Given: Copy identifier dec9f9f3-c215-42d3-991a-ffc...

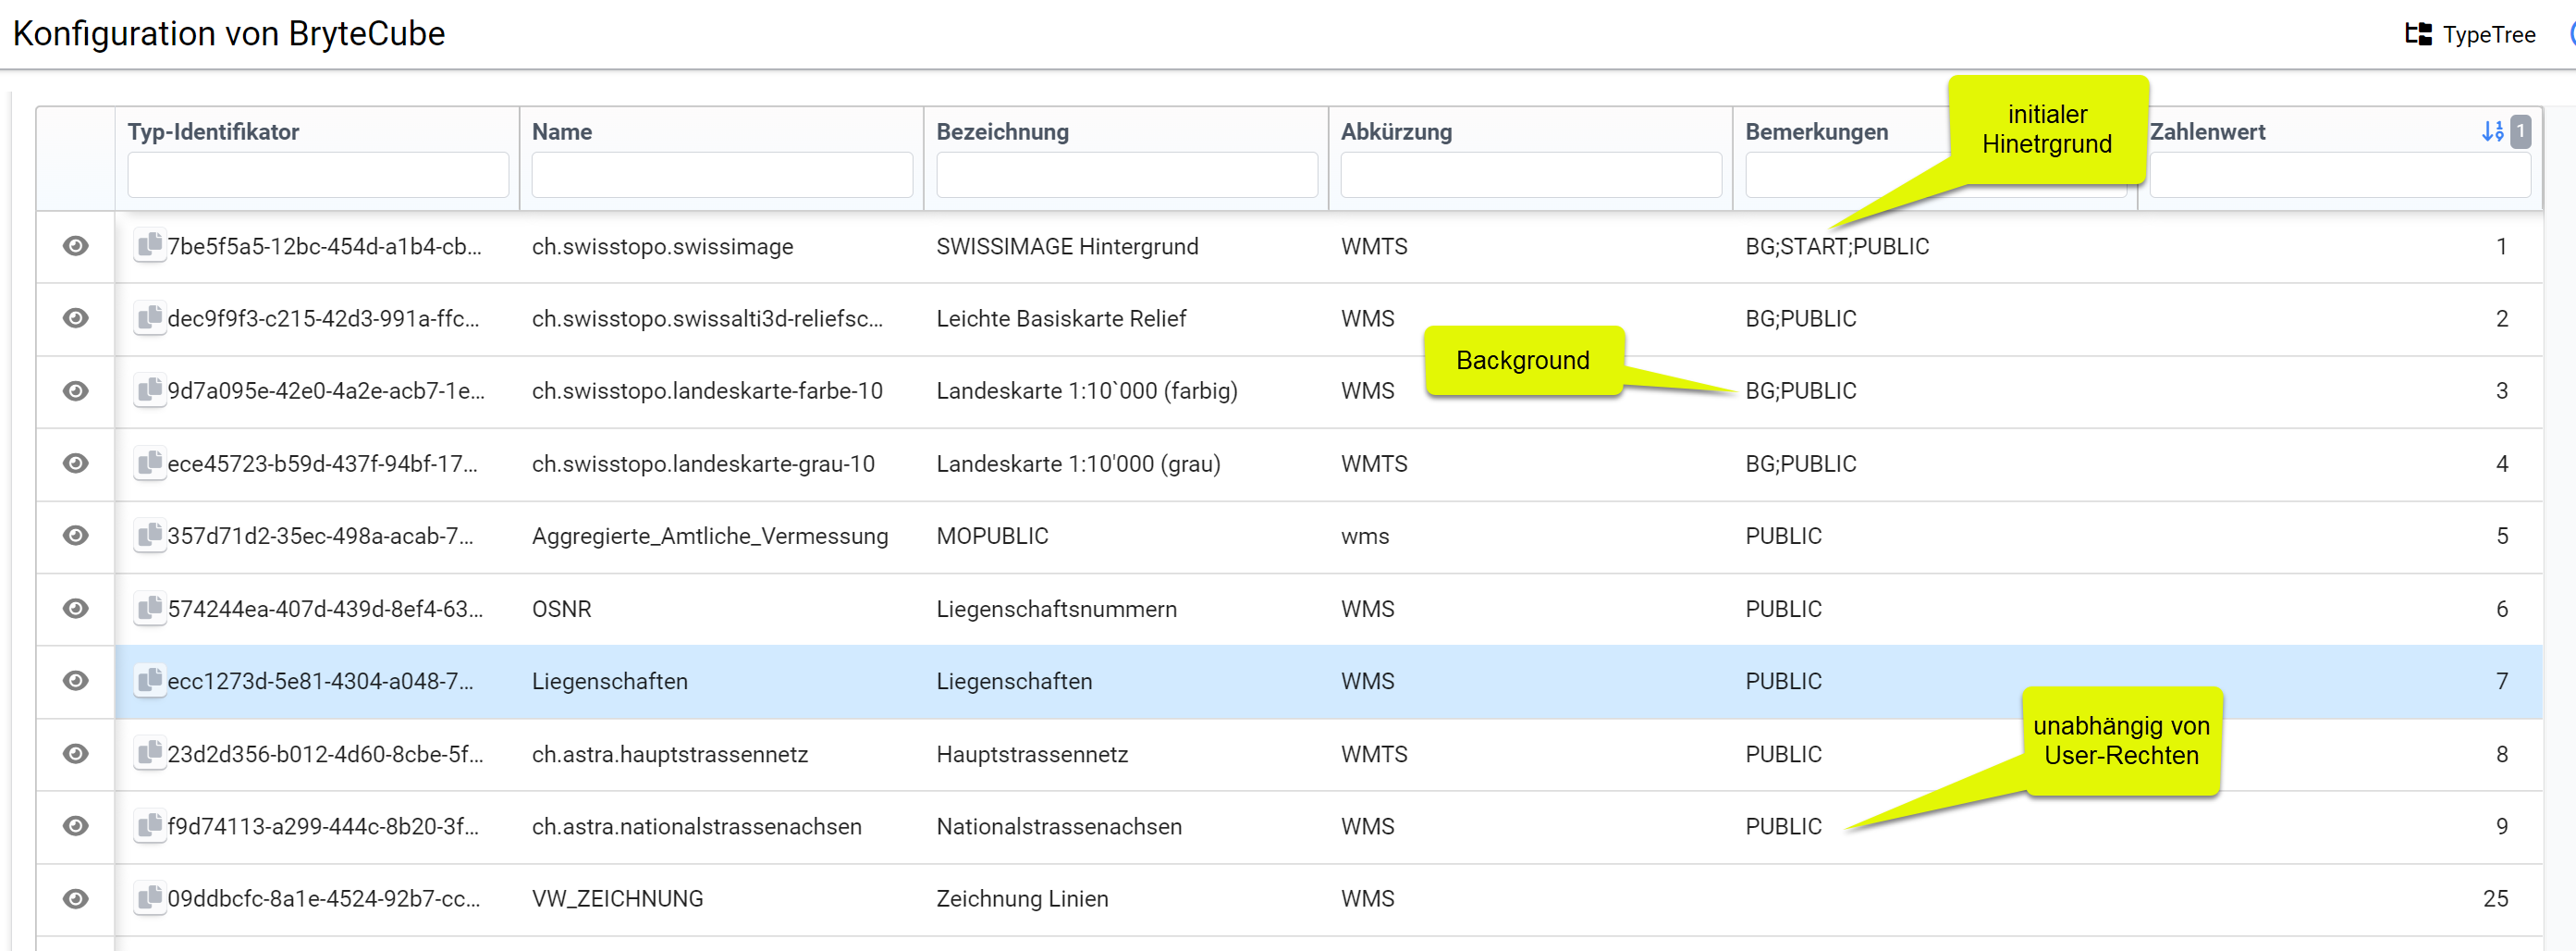Looking at the screenshot, I should 149,318.
